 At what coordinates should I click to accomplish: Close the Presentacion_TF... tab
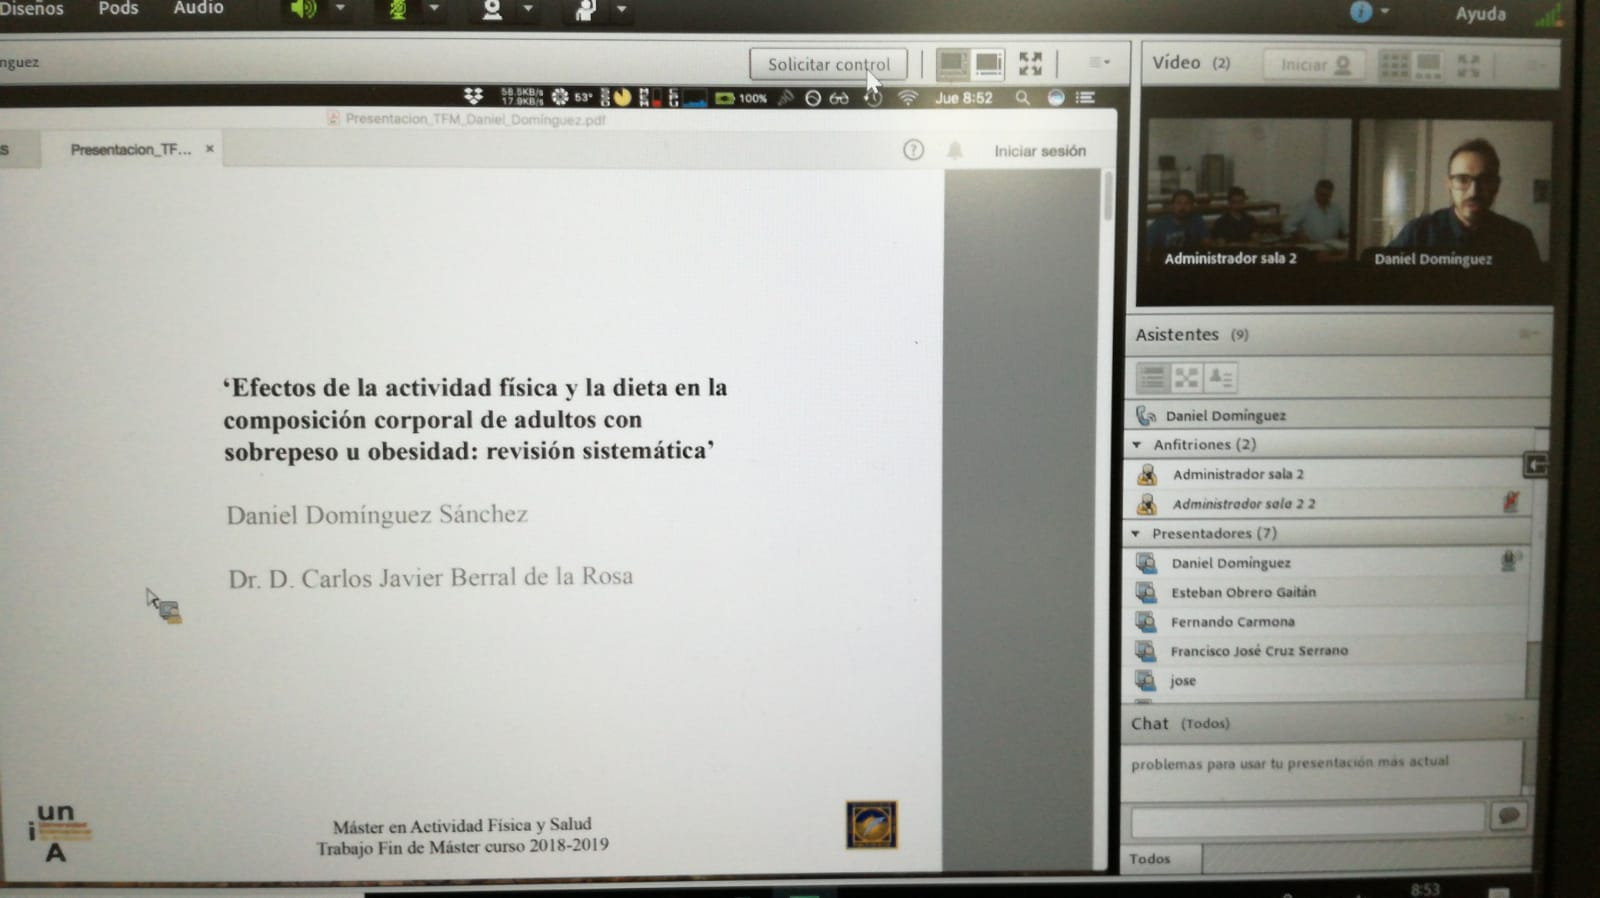click(x=210, y=149)
